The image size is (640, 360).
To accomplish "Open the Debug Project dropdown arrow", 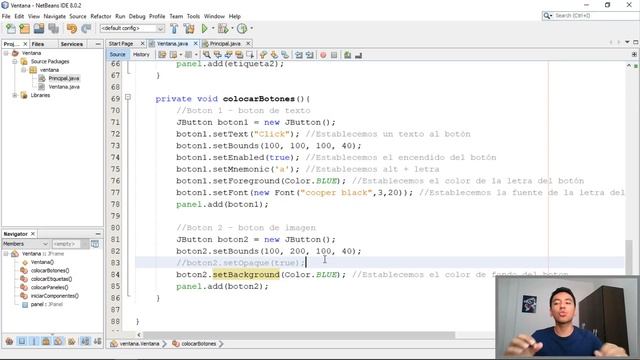I will 232,28.
